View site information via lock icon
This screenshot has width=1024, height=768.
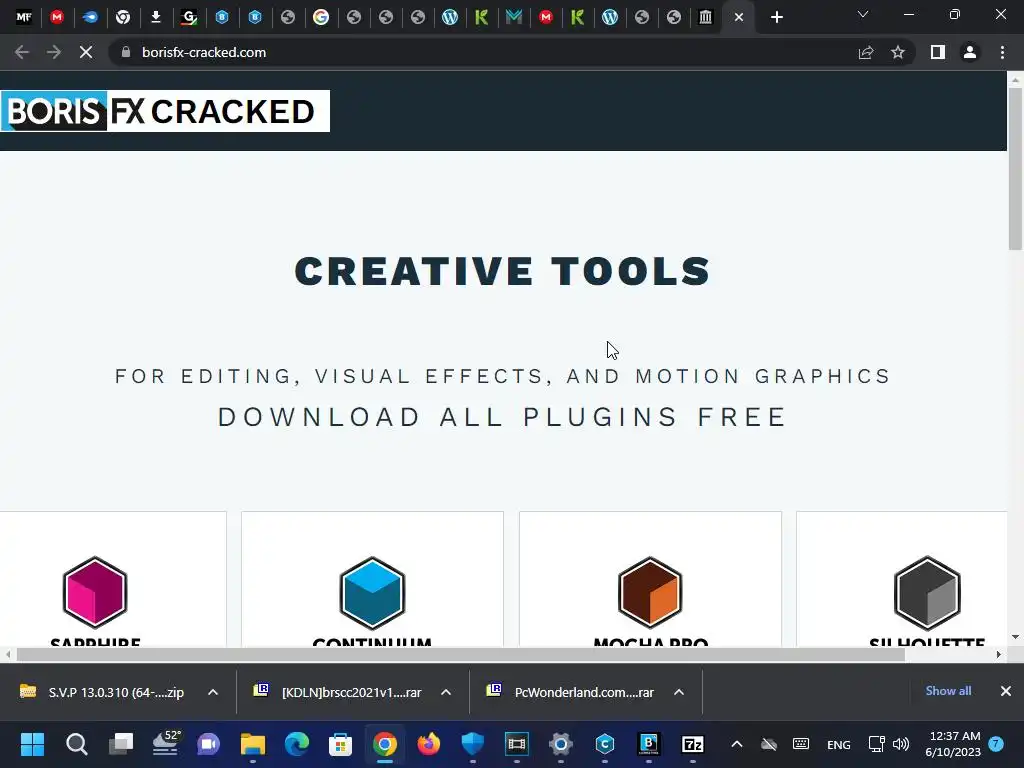[x=126, y=52]
